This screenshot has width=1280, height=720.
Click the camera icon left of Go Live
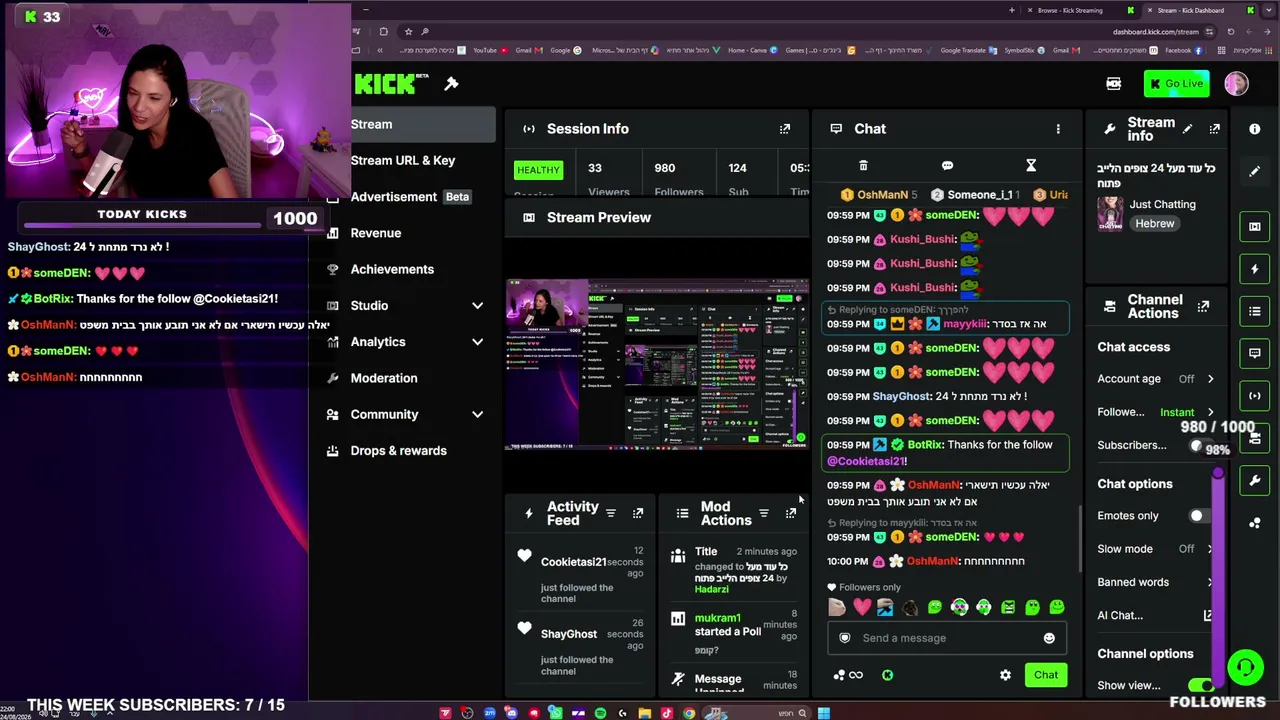point(1114,84)
